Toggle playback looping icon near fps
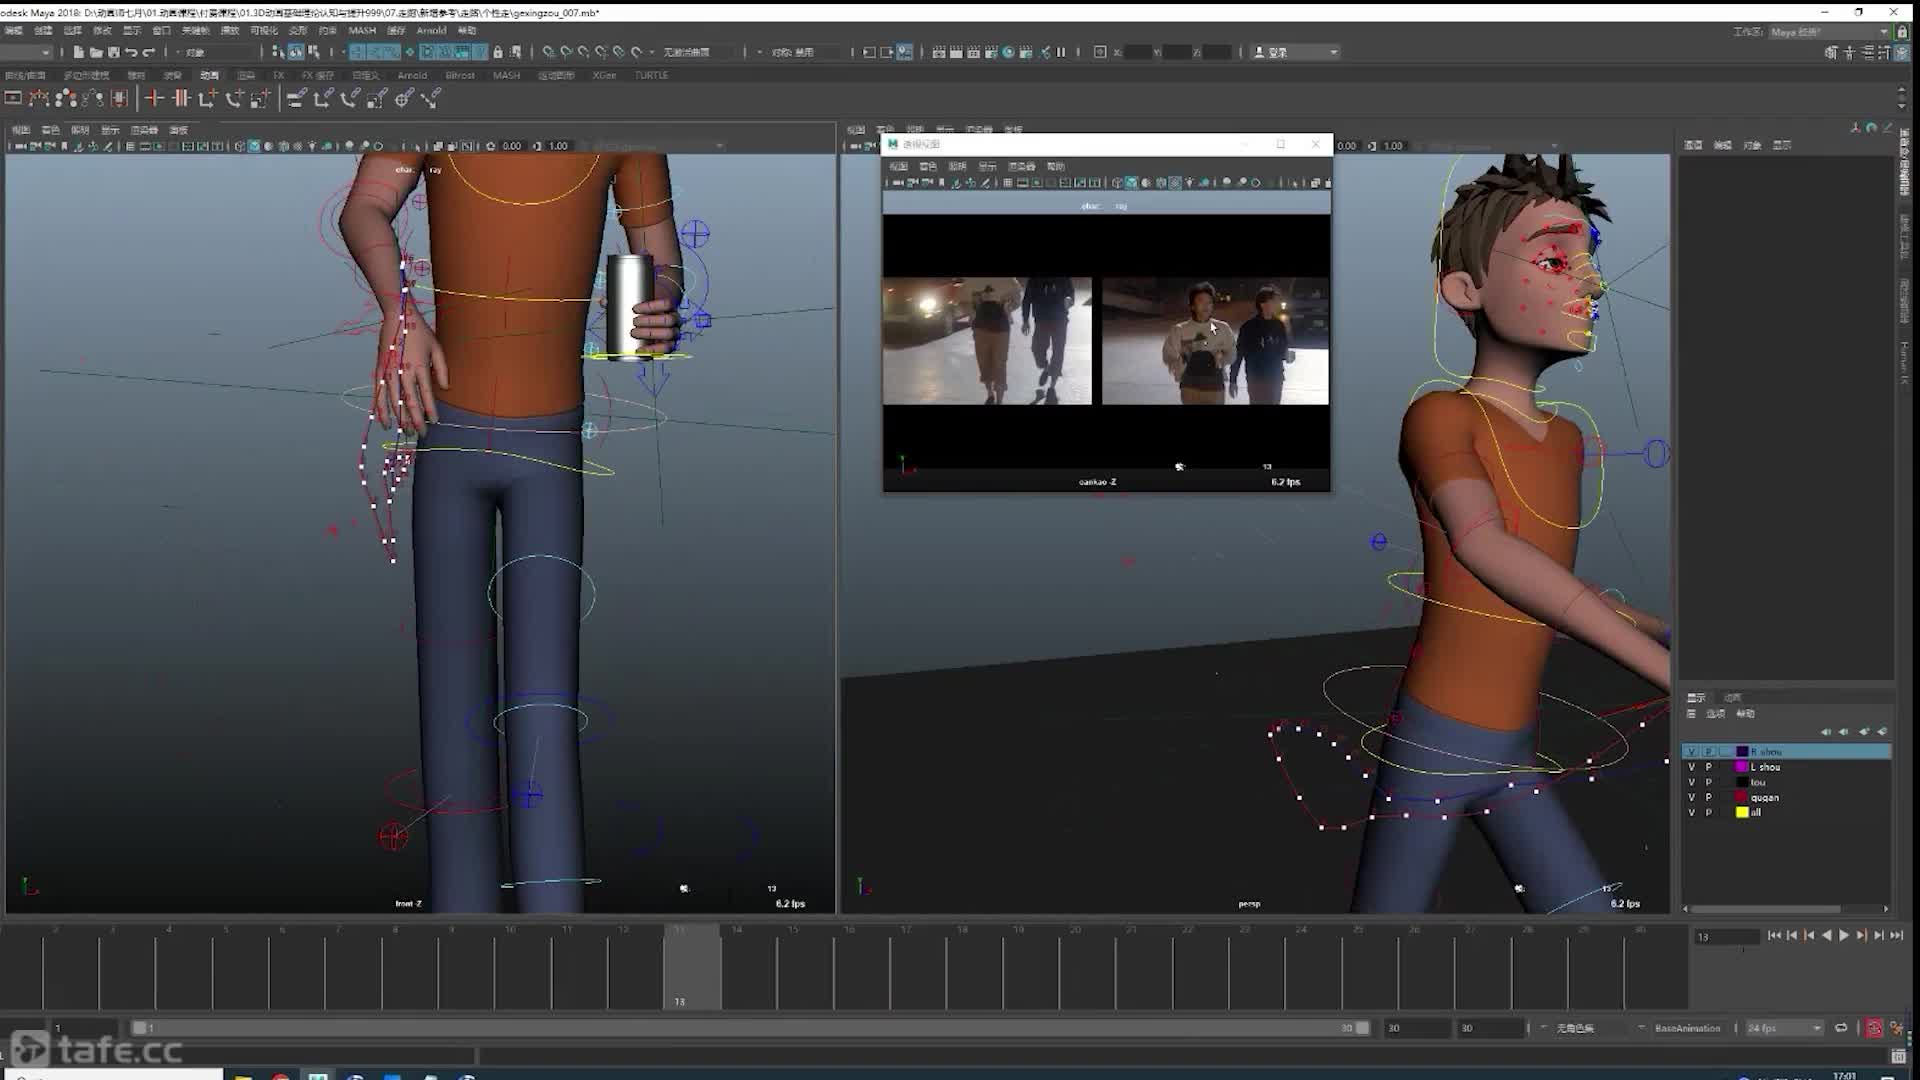1920x1080 pixels. (1841, 1028)
